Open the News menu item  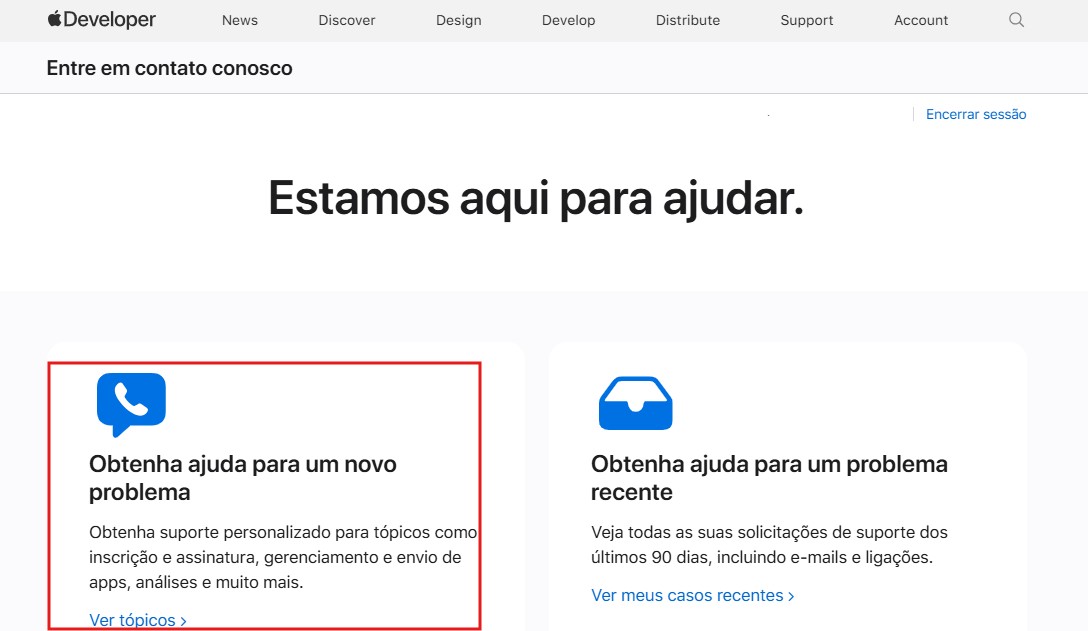click(x=239, y=20)
